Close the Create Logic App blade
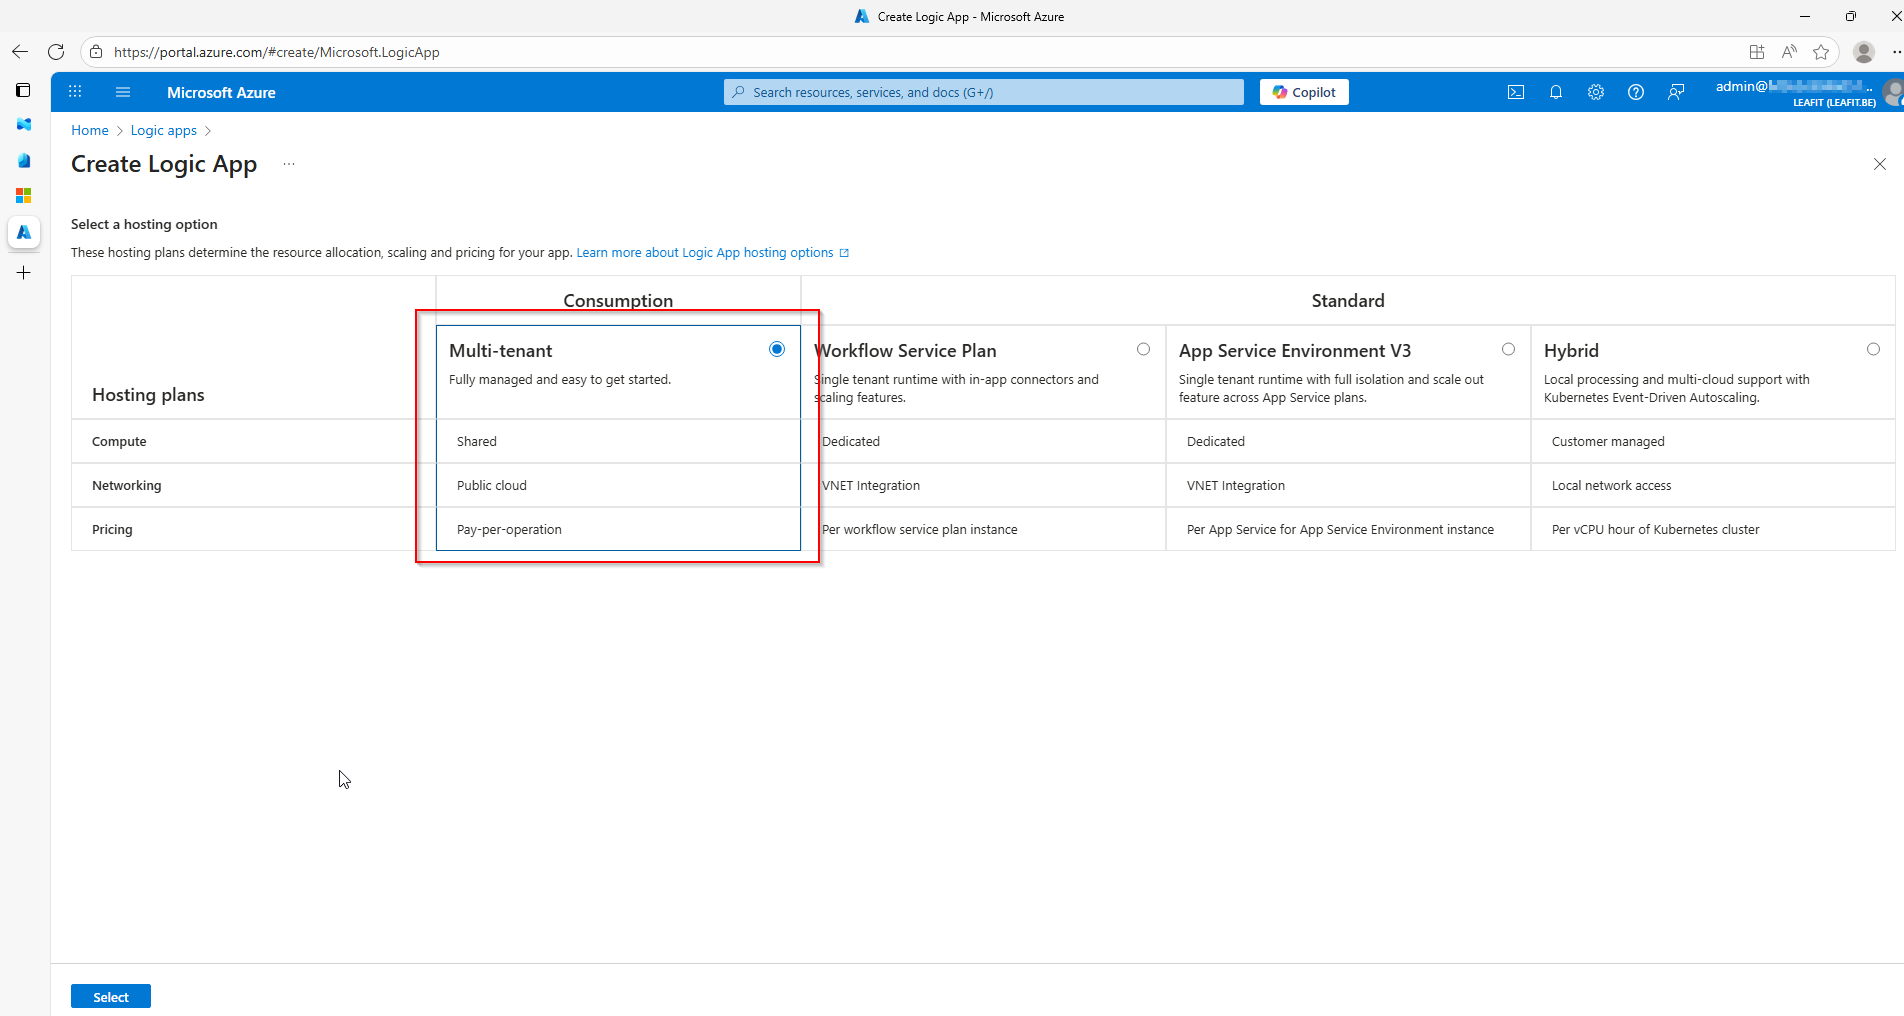The width and height of the screenshot is (1904, 1016). tap(1880, 164)
